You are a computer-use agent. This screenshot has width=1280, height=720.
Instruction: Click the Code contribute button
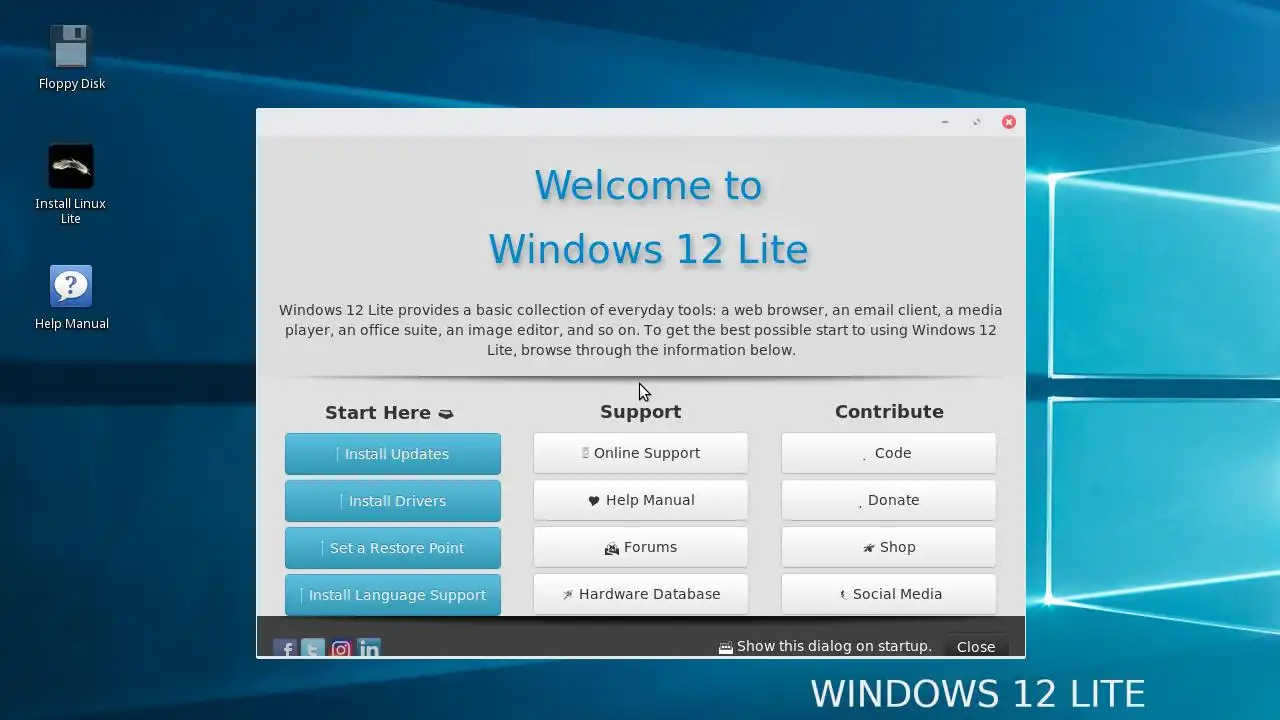[889, 453]
